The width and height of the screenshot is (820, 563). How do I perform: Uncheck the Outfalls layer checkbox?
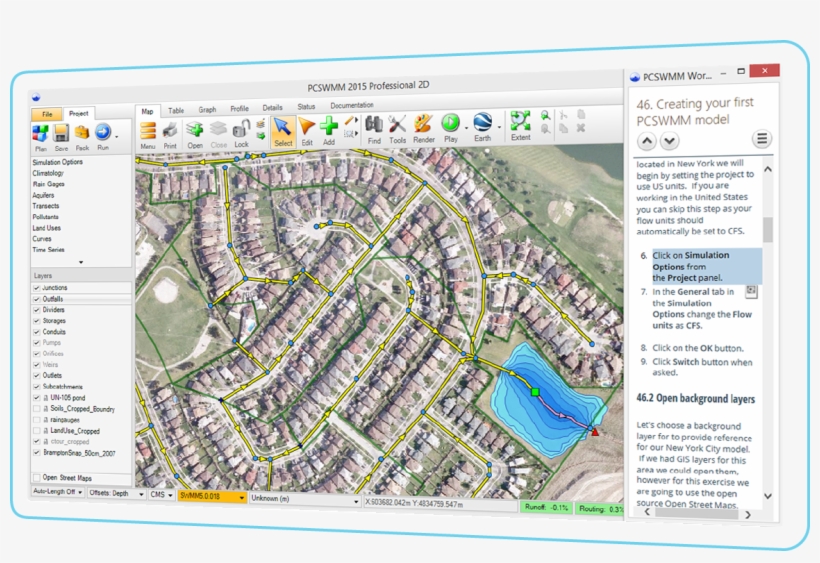point(37,299)
